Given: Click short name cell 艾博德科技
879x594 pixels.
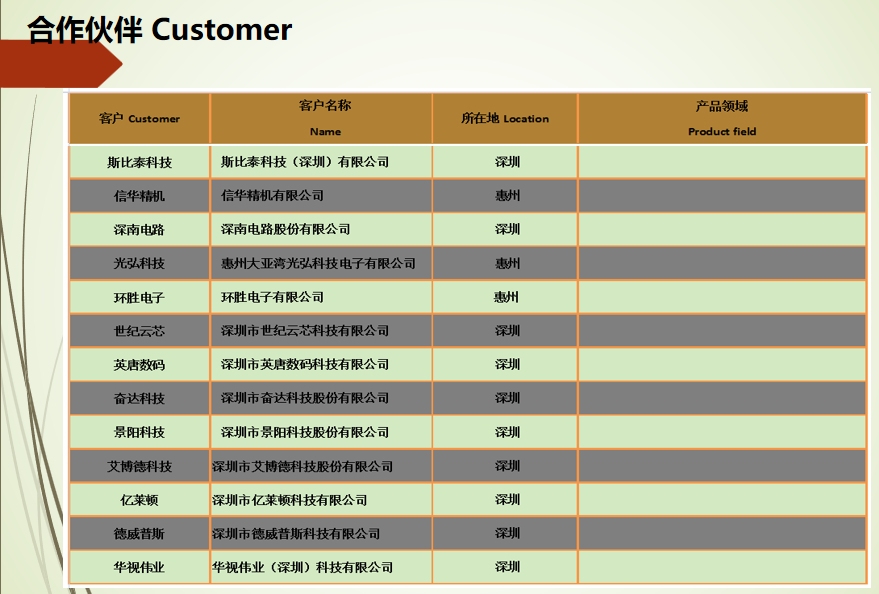Looking at the screenshot, I should tap(140, 466).
